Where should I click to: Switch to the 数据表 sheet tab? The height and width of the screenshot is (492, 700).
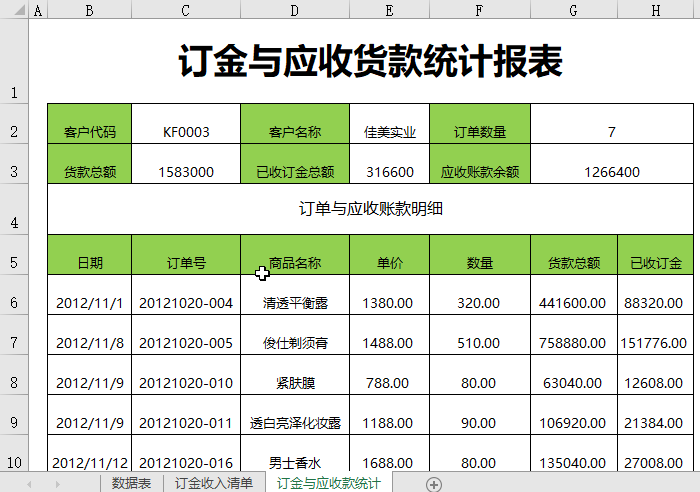click(x=131, y=484)
